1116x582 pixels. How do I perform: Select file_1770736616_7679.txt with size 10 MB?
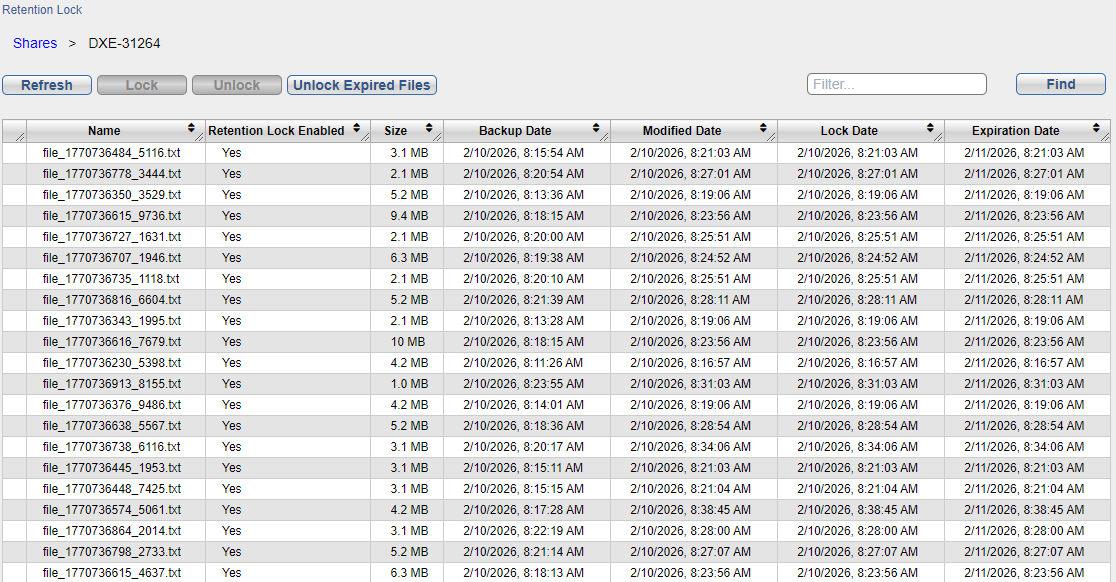pos(112,342)
